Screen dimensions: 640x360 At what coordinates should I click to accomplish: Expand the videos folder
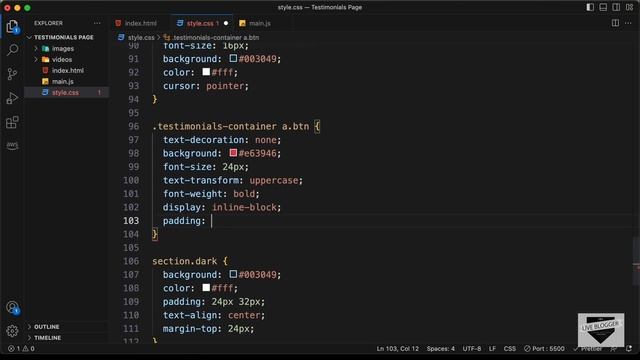[x=62, y=60]
